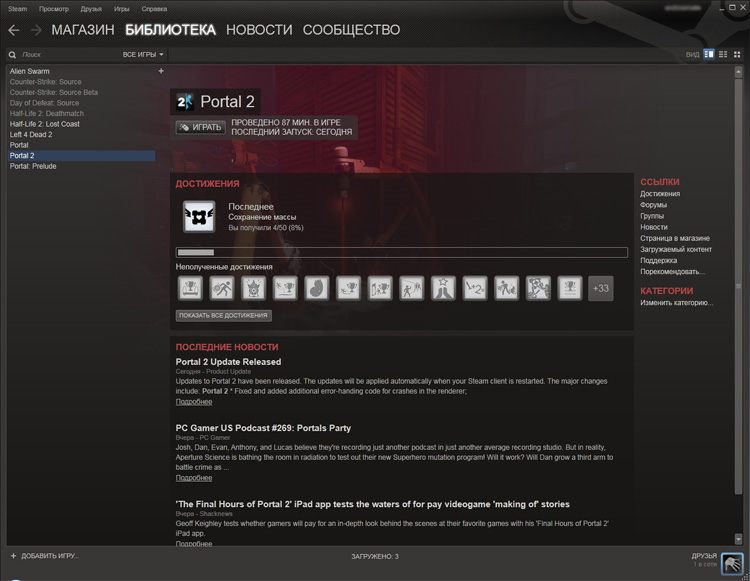Open the ВСЕ ИГРЫ filter dropdown
The height and width of the screenshot is (581, 750).
click(x=143, y=55)
